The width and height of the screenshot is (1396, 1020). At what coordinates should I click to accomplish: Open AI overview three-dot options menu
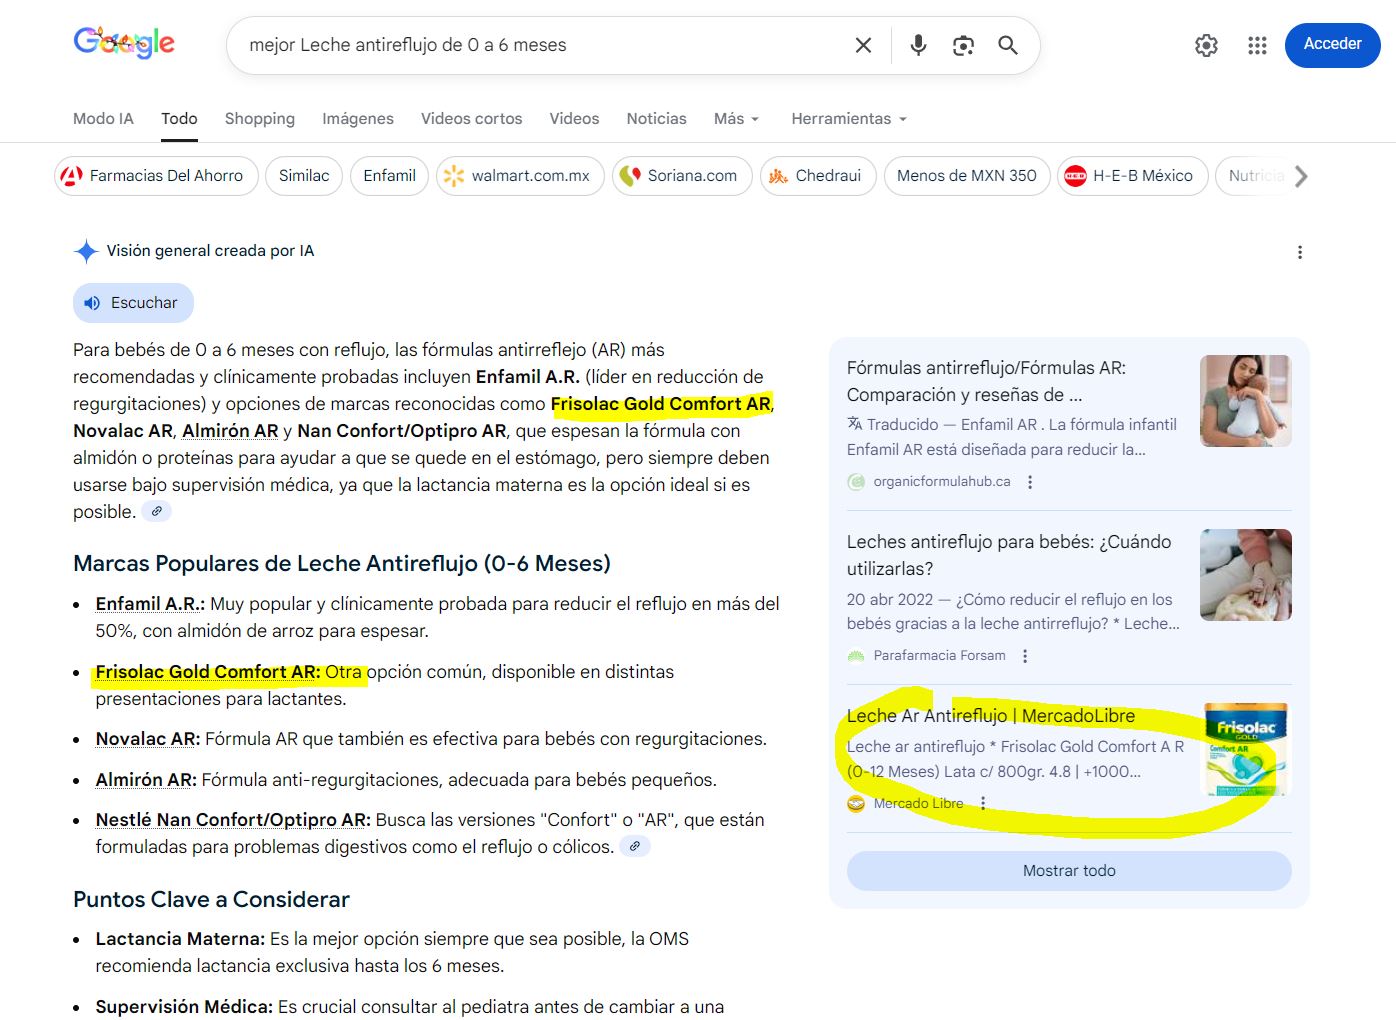[1299, 252]
